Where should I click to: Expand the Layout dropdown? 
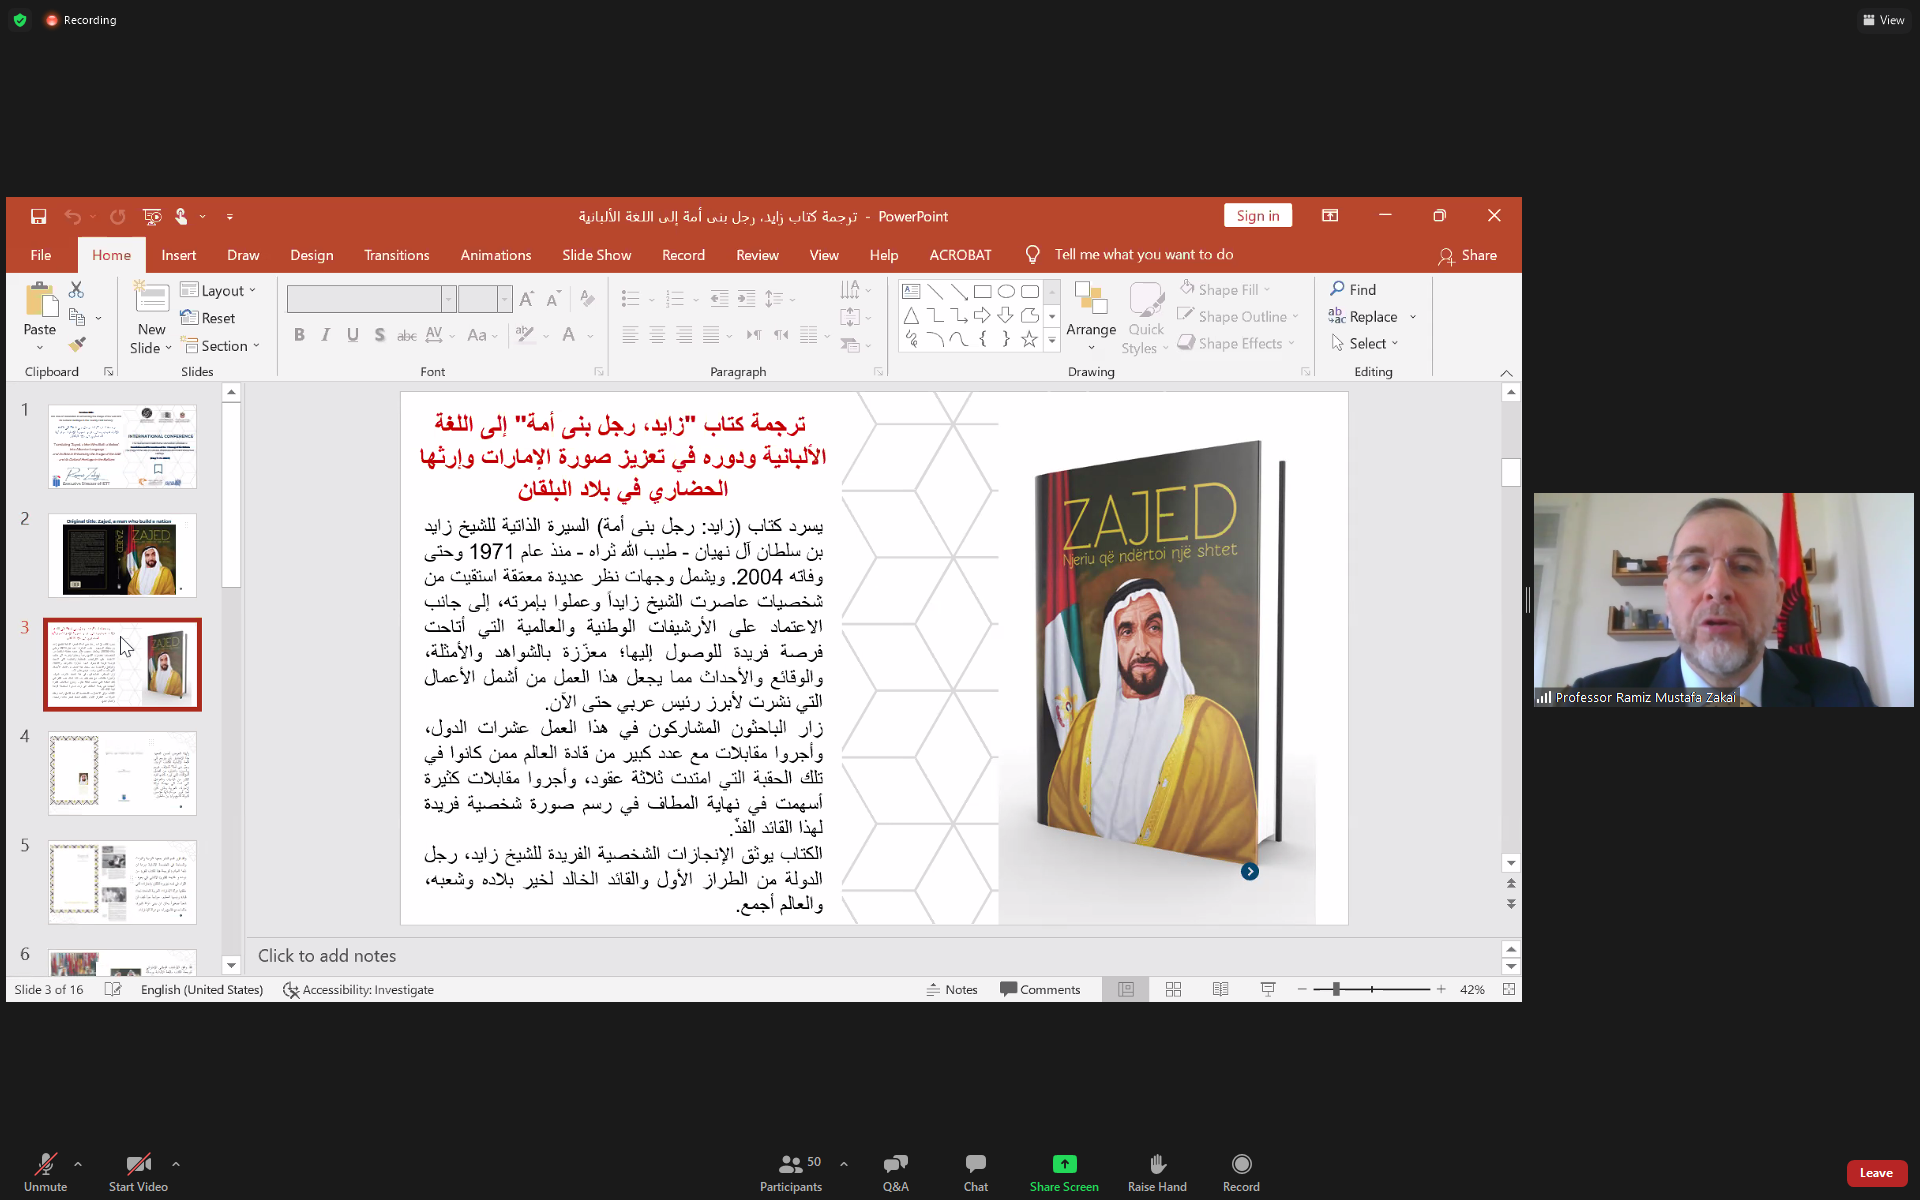point(220,290)
